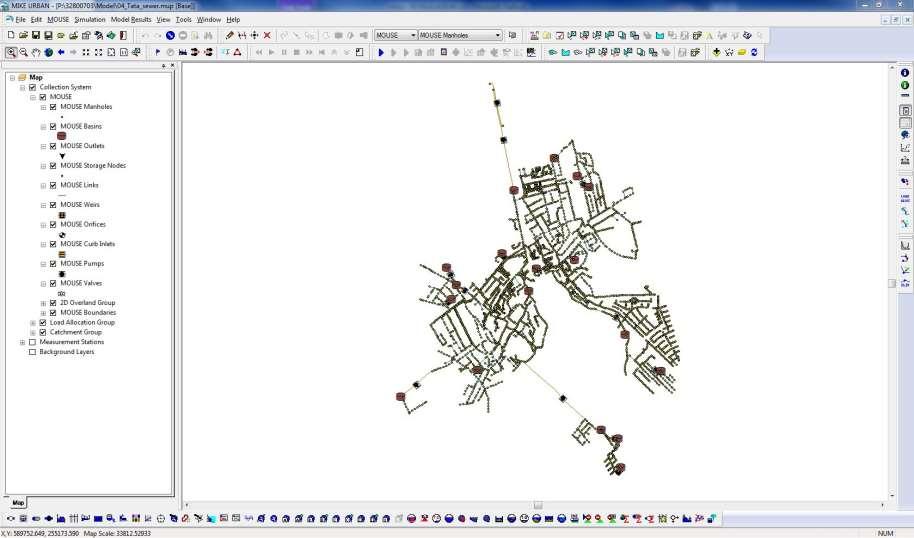Click the move feature crosshair icon

254,36
